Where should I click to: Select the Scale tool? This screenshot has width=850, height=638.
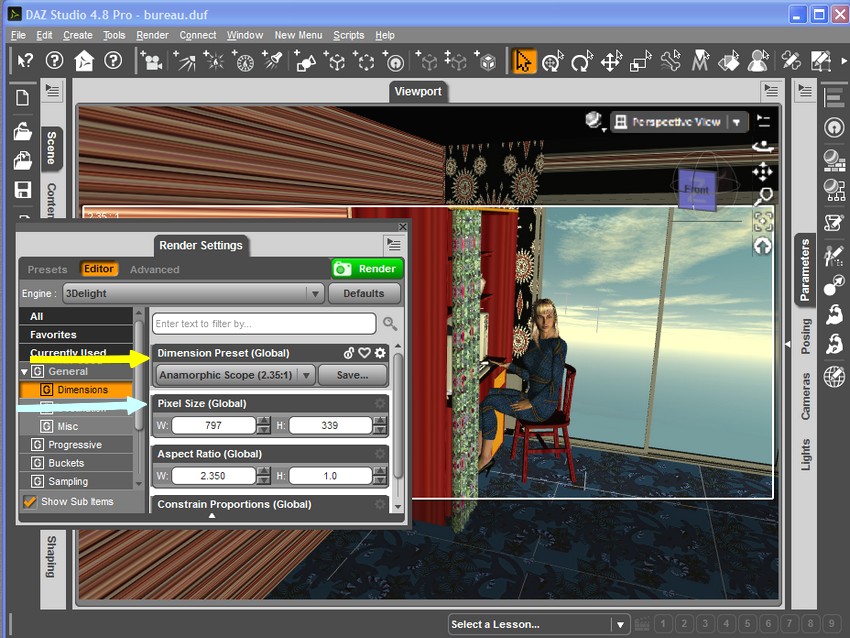click(x=640, y=61)
